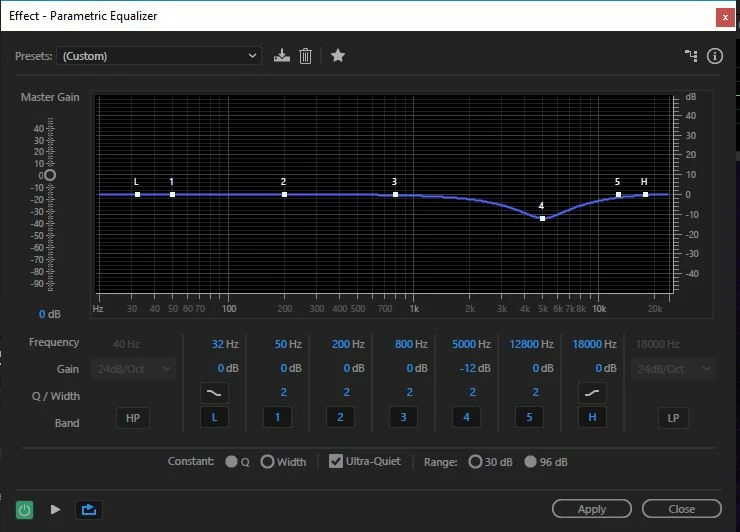Switch low shelf filter shape icon
The width and height of the screenshot is (740, 532).
pyautogui.click(x=214, y=393)
